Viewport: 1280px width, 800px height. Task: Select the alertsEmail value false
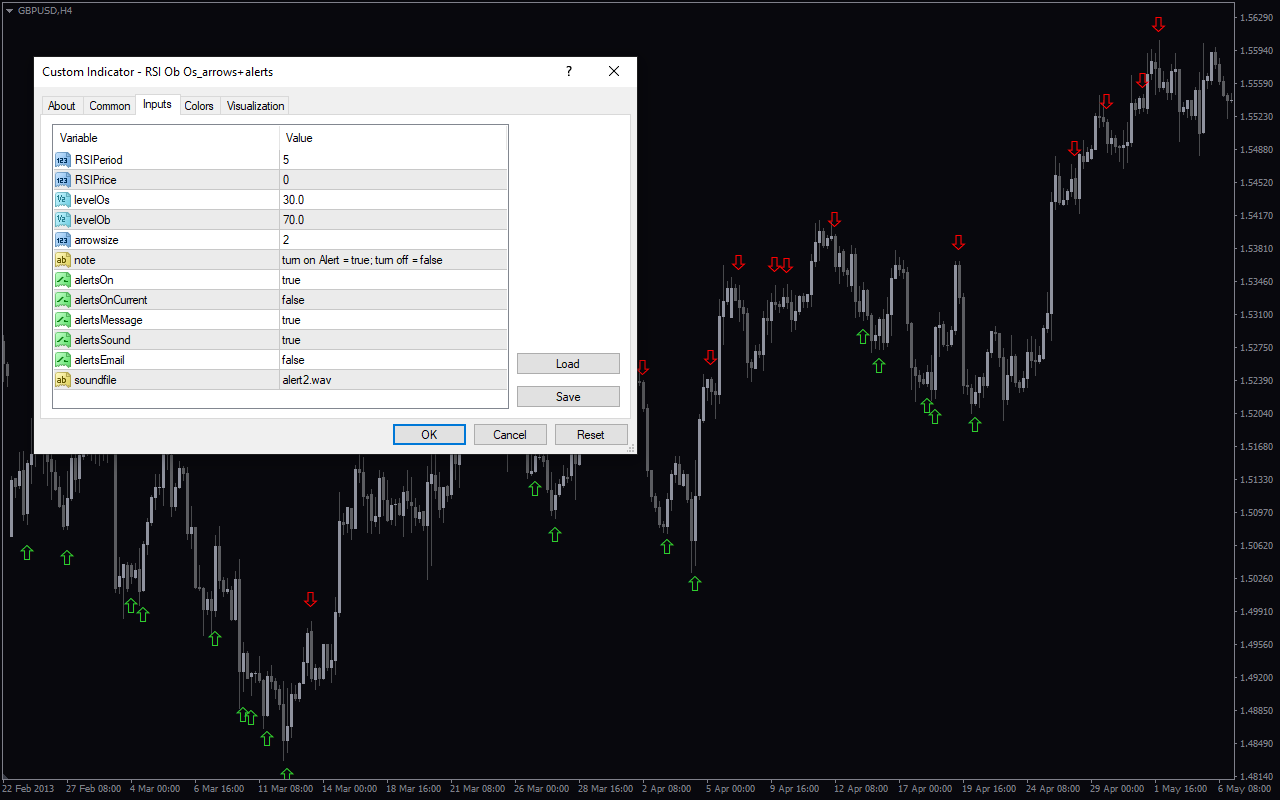[393, 360]
